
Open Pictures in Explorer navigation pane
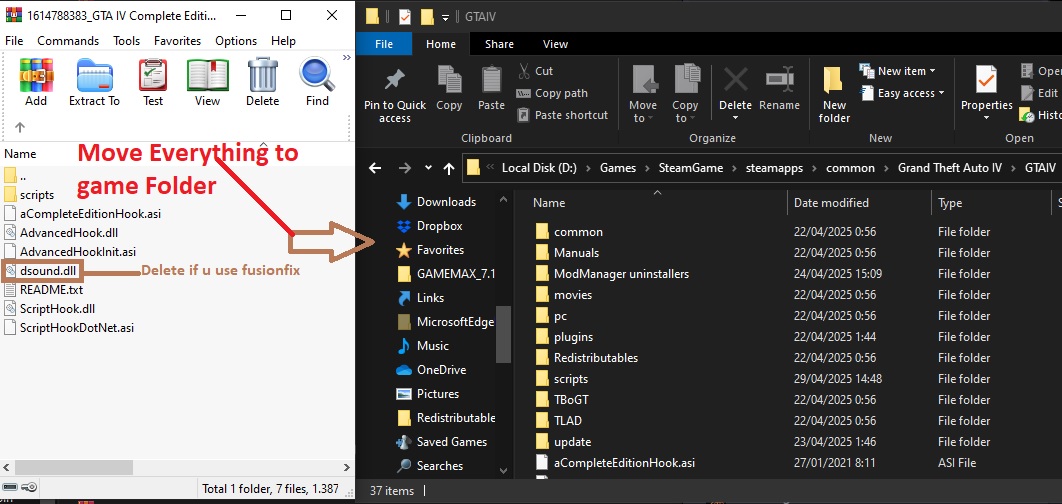click(427, 394)
